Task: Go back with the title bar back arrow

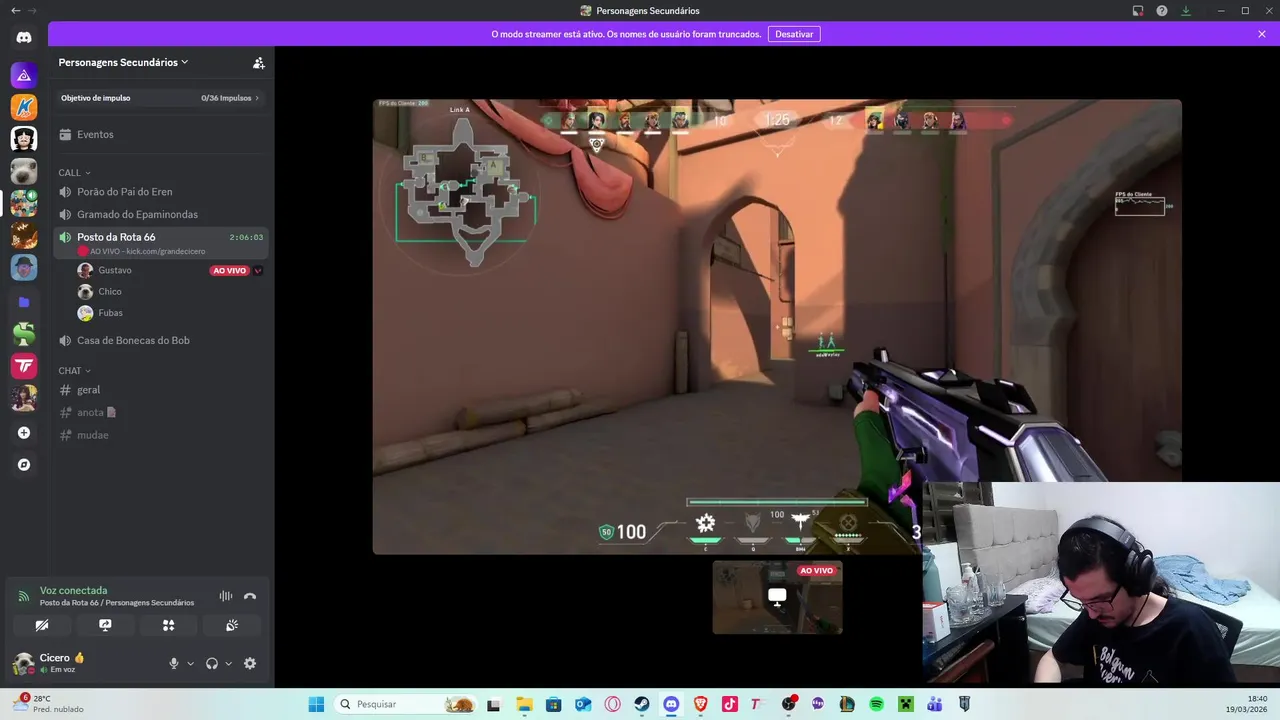Action: (x=15, y=10)
